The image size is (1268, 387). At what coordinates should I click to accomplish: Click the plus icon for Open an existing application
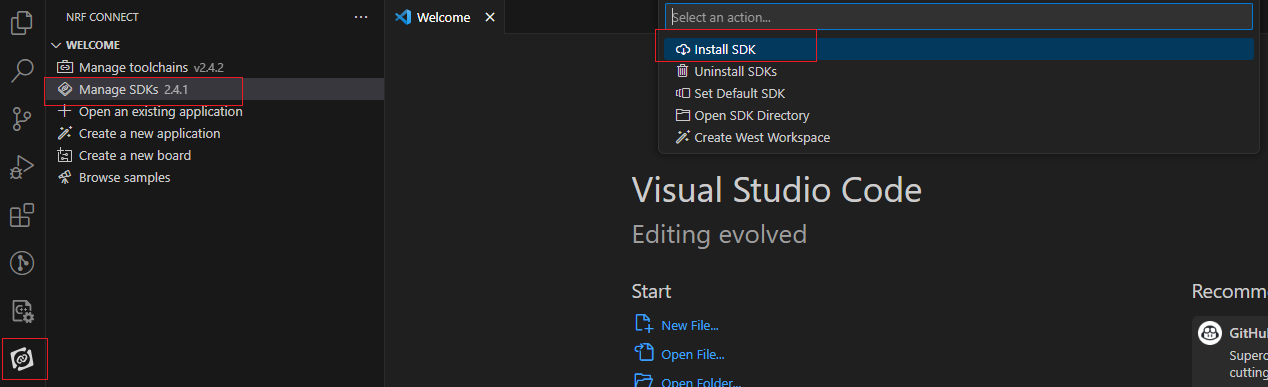[65, 111]
